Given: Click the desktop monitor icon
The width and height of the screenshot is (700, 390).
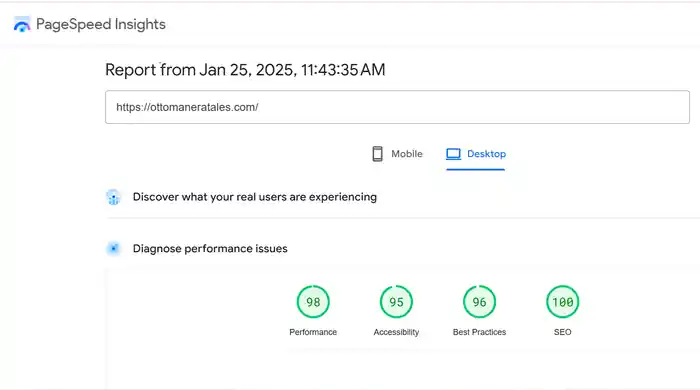Looking at the screenshot, I should point(453,154).
